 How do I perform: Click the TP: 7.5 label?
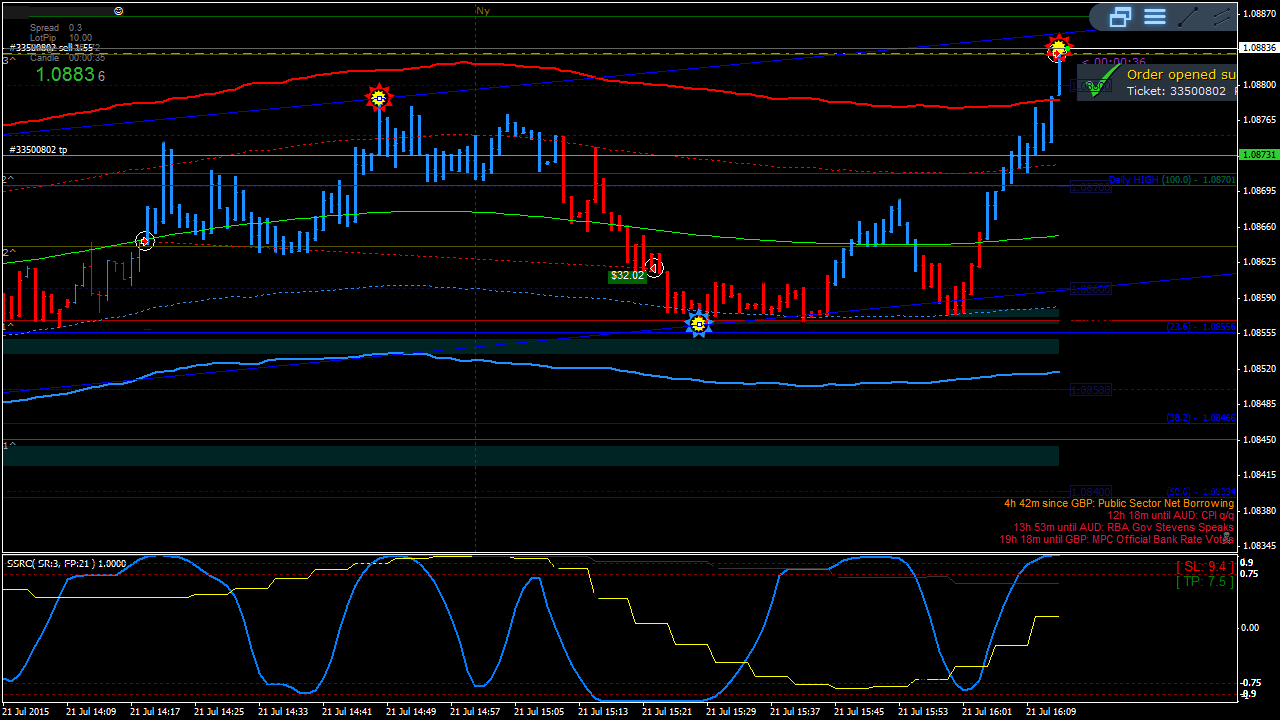(1204, 581)
